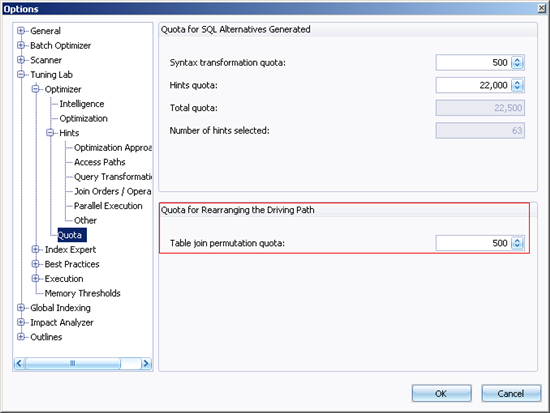Image resolution: width=550 pixels, height=413 pixels.
Task: Expand the Global Indexing node
Action: coord(21,308)
